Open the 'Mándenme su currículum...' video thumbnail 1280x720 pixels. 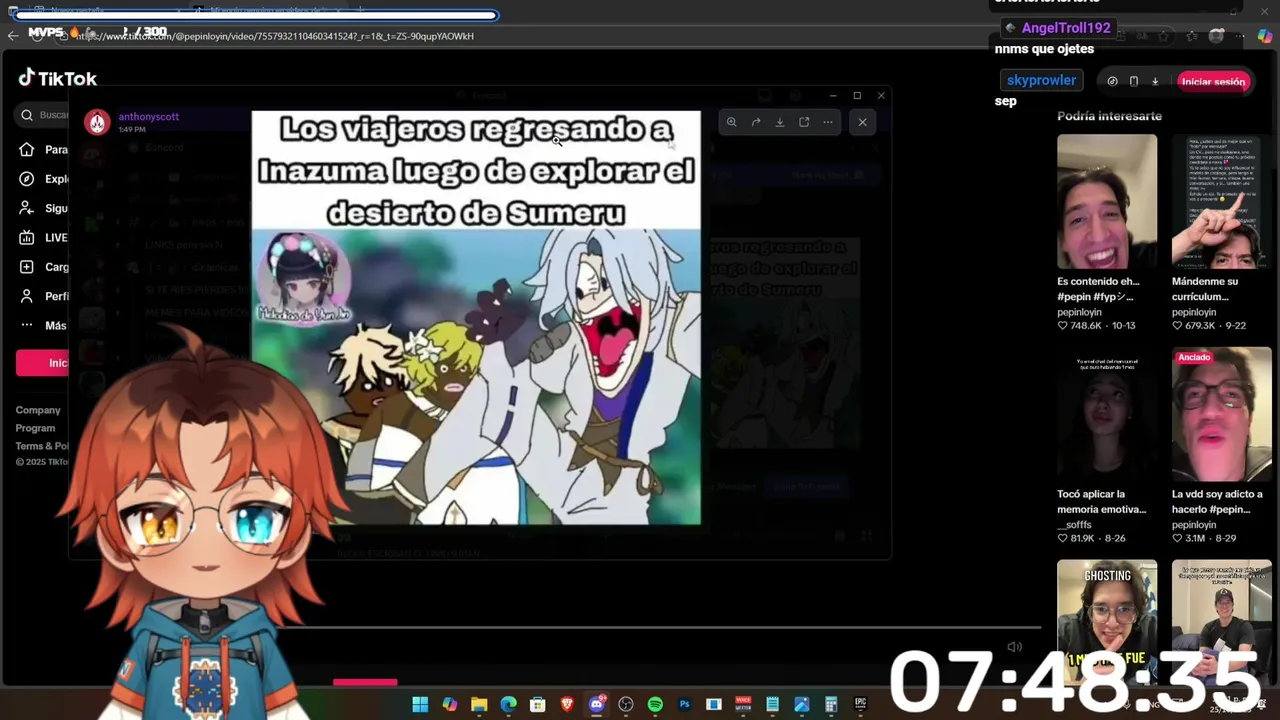1222,201
